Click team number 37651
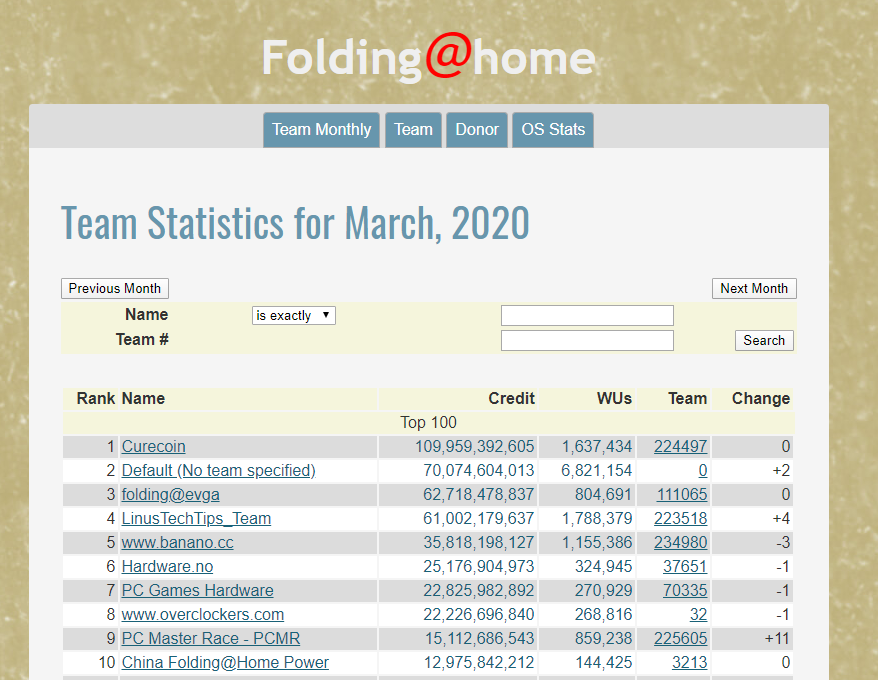Image resolution: width=878 pixels, height=680 pixels. pos(685,567)
